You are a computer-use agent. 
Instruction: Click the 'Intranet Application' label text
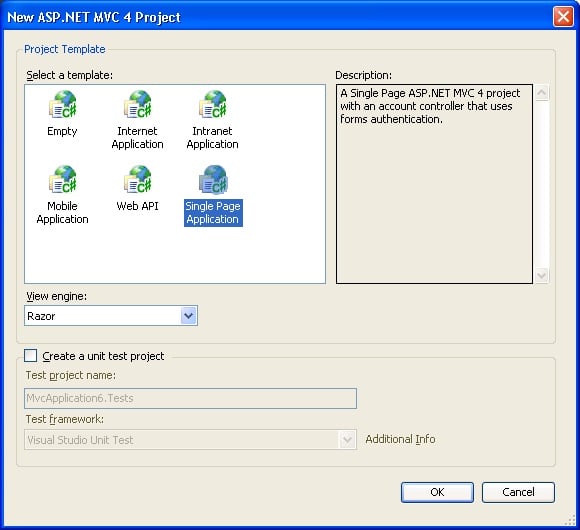click(213, 138)
